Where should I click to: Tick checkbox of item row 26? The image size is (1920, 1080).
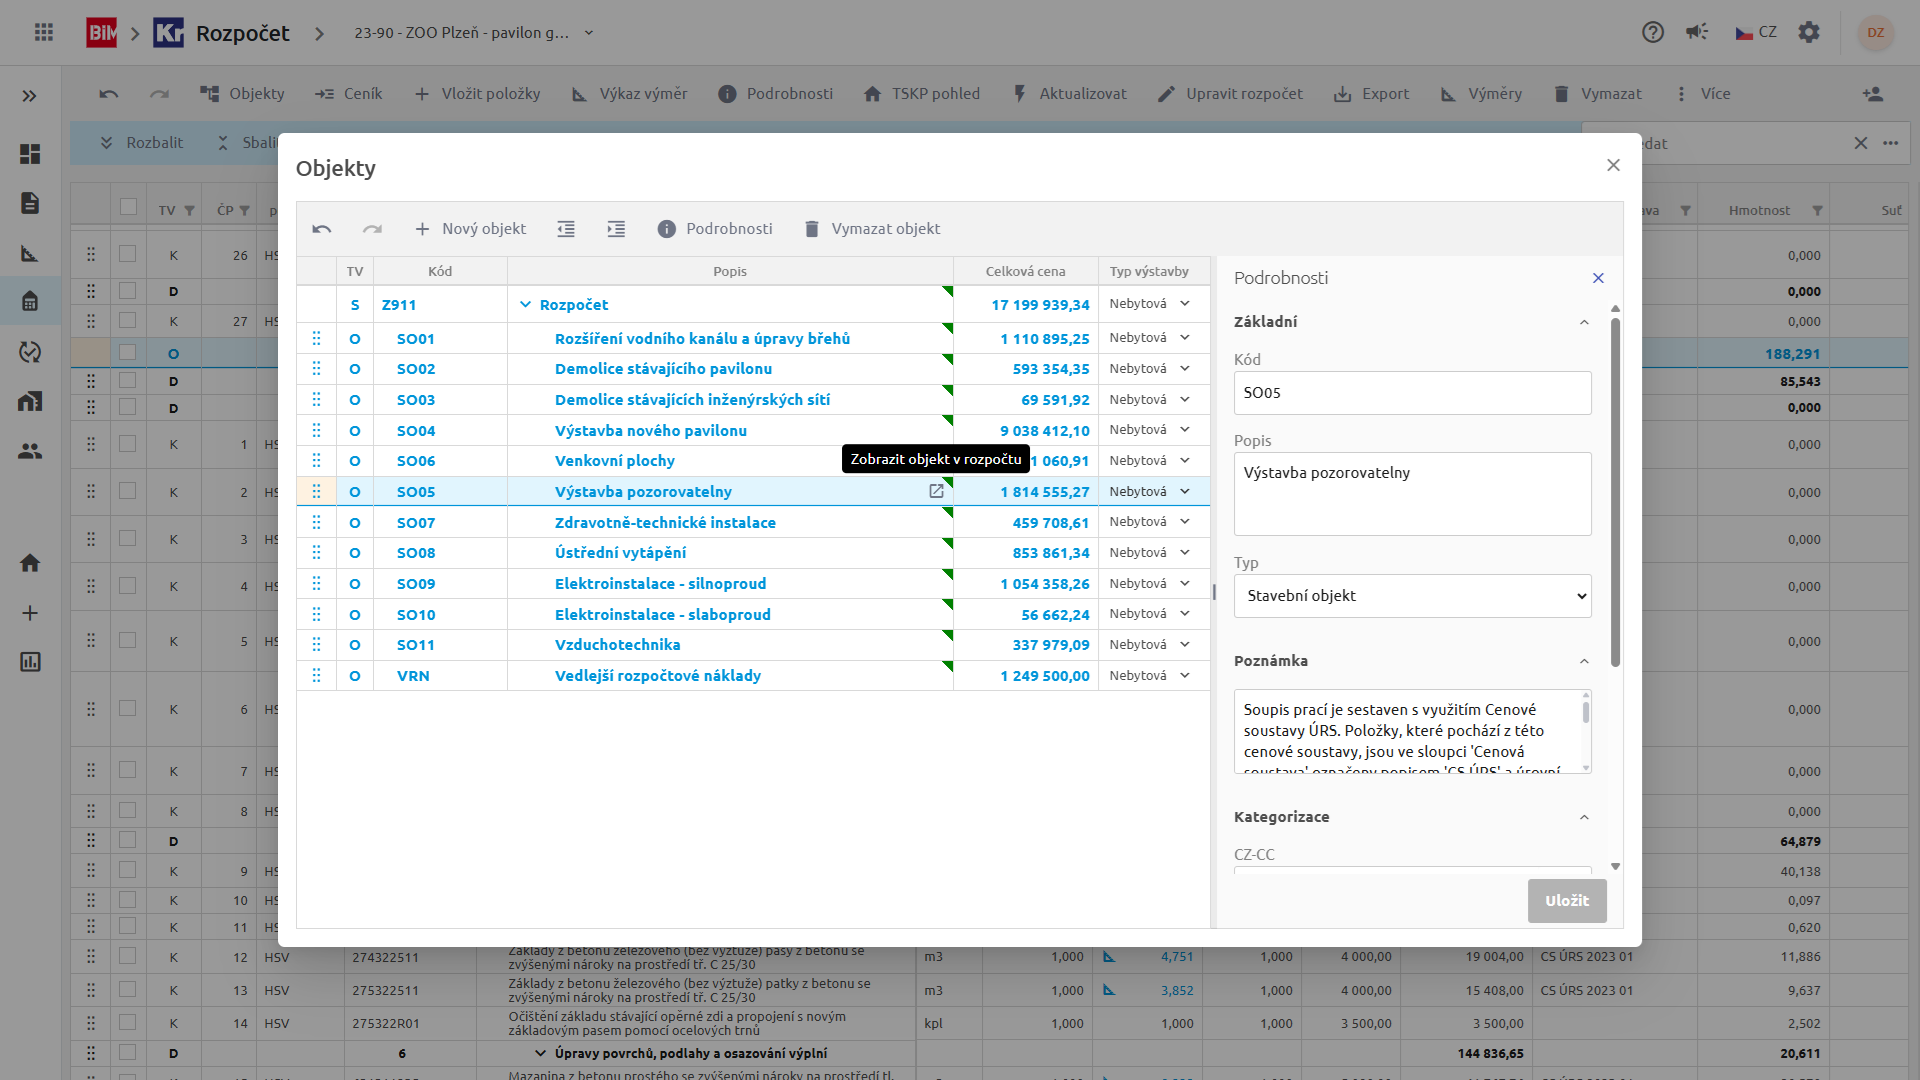point(127,254)
